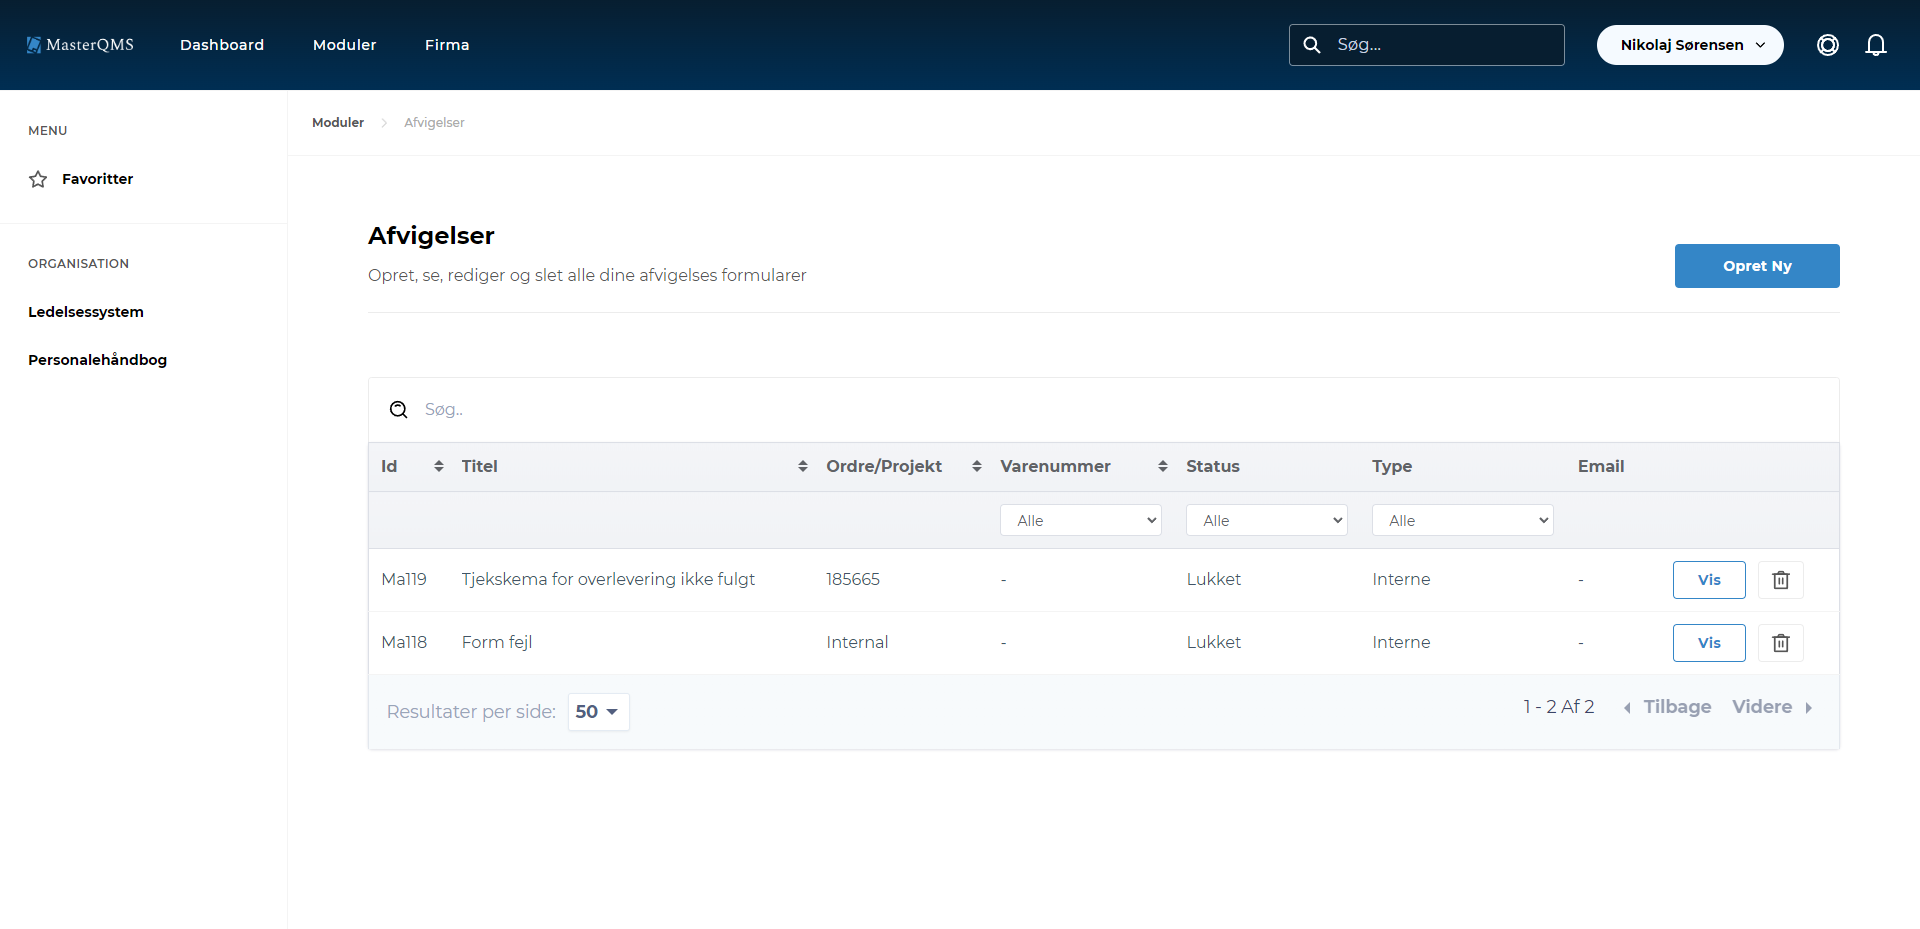Click the MasterQMS logo
The height and width of the screenshot is (929, 1920).
click(80, 45)
